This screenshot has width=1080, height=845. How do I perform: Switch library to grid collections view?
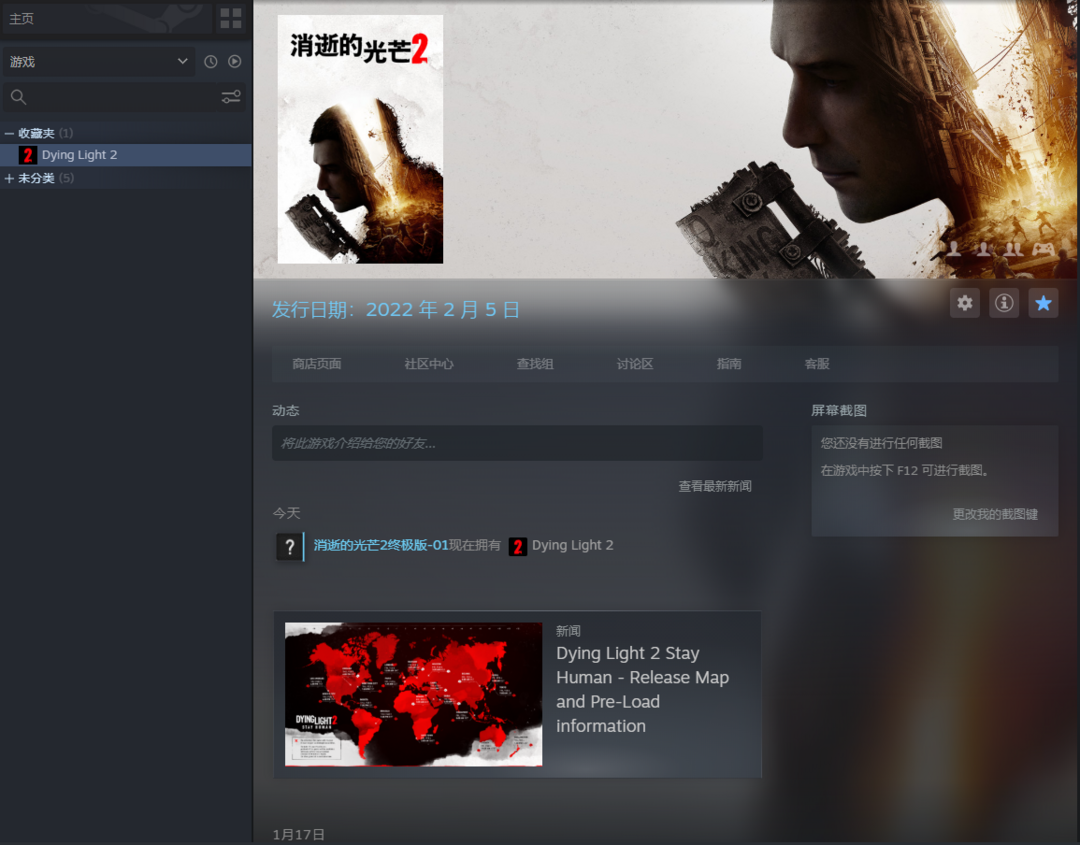tap(231, 18)
